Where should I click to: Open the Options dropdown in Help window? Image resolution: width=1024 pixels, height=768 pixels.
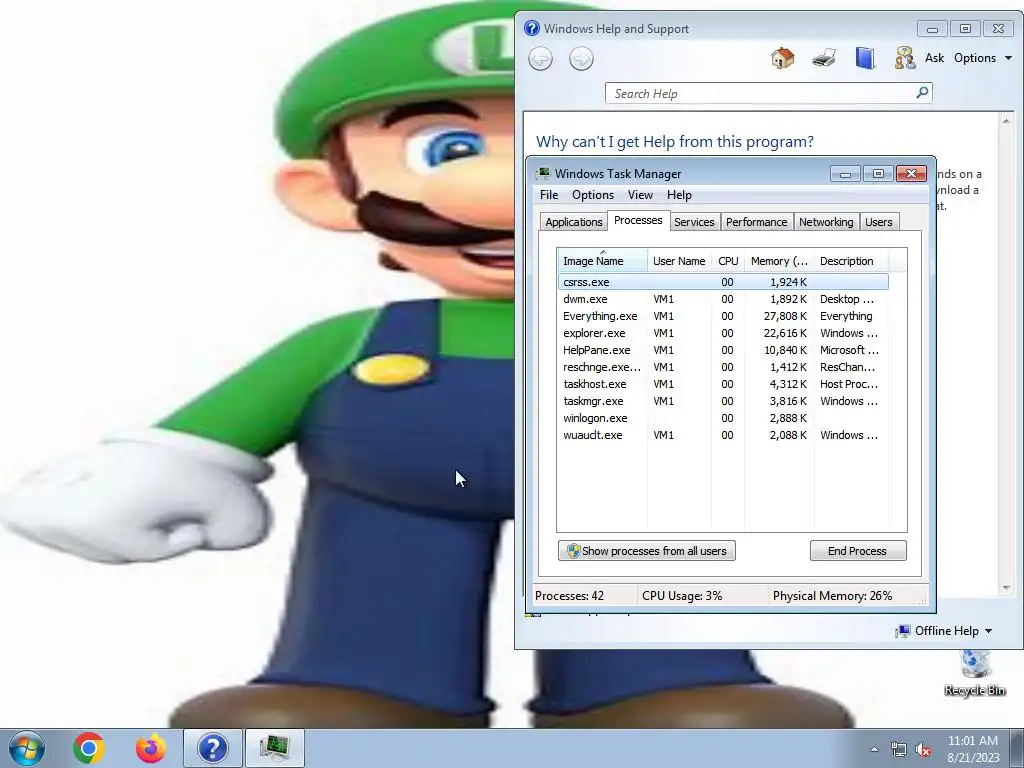(x=982, y=58)
